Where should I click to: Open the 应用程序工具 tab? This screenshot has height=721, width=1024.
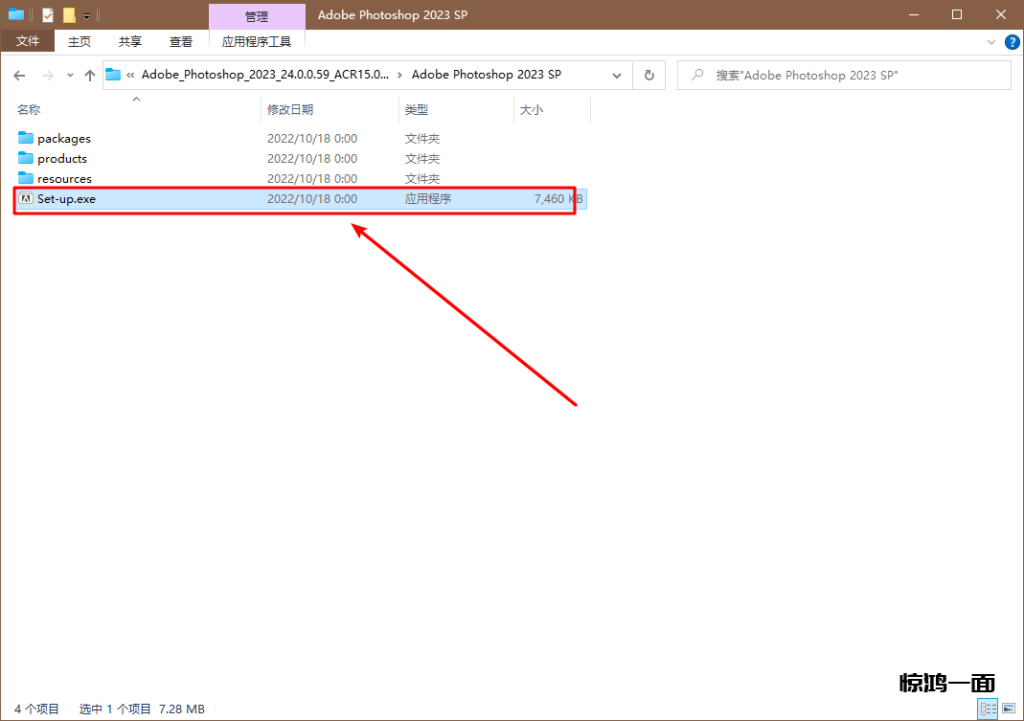pos(256,42)
